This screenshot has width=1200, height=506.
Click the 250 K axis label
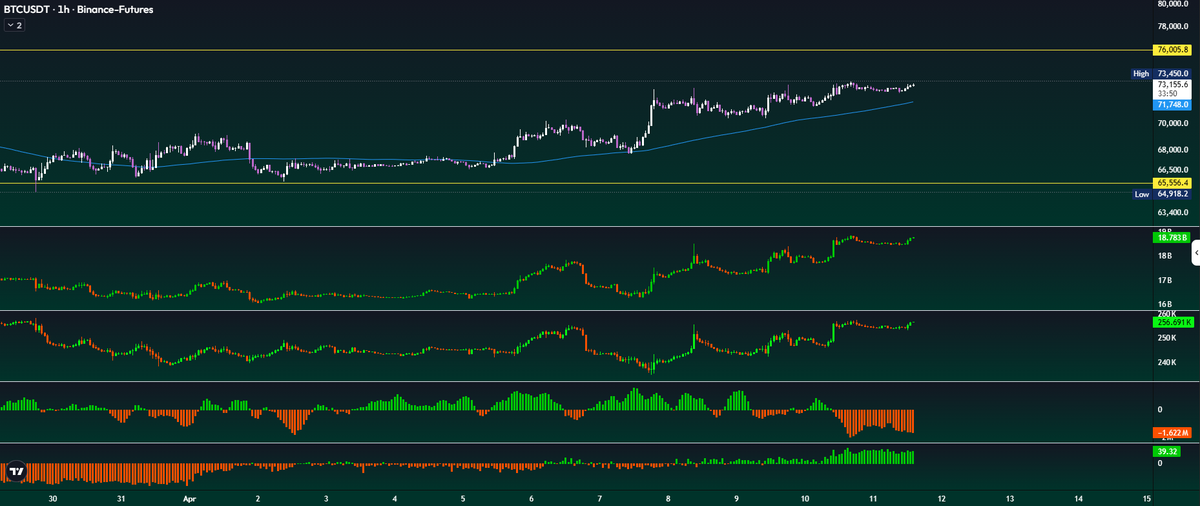point(1167,338)
